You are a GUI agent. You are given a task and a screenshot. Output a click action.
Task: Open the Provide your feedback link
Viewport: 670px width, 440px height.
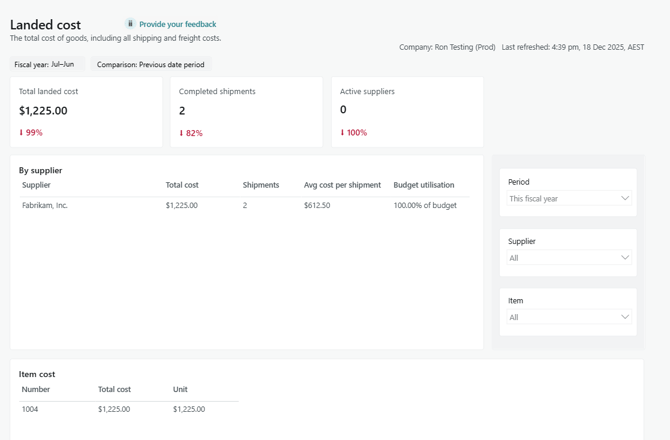(177, 24)
